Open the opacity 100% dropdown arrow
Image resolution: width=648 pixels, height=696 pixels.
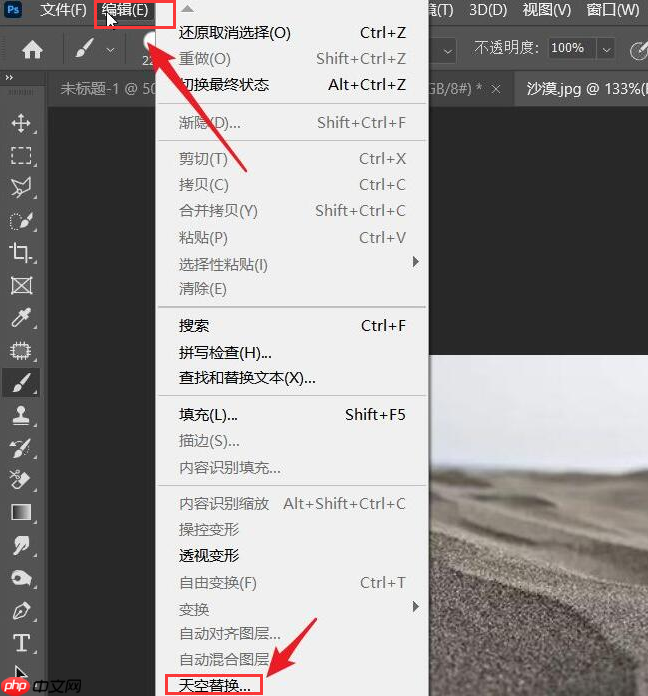[606, 50]
